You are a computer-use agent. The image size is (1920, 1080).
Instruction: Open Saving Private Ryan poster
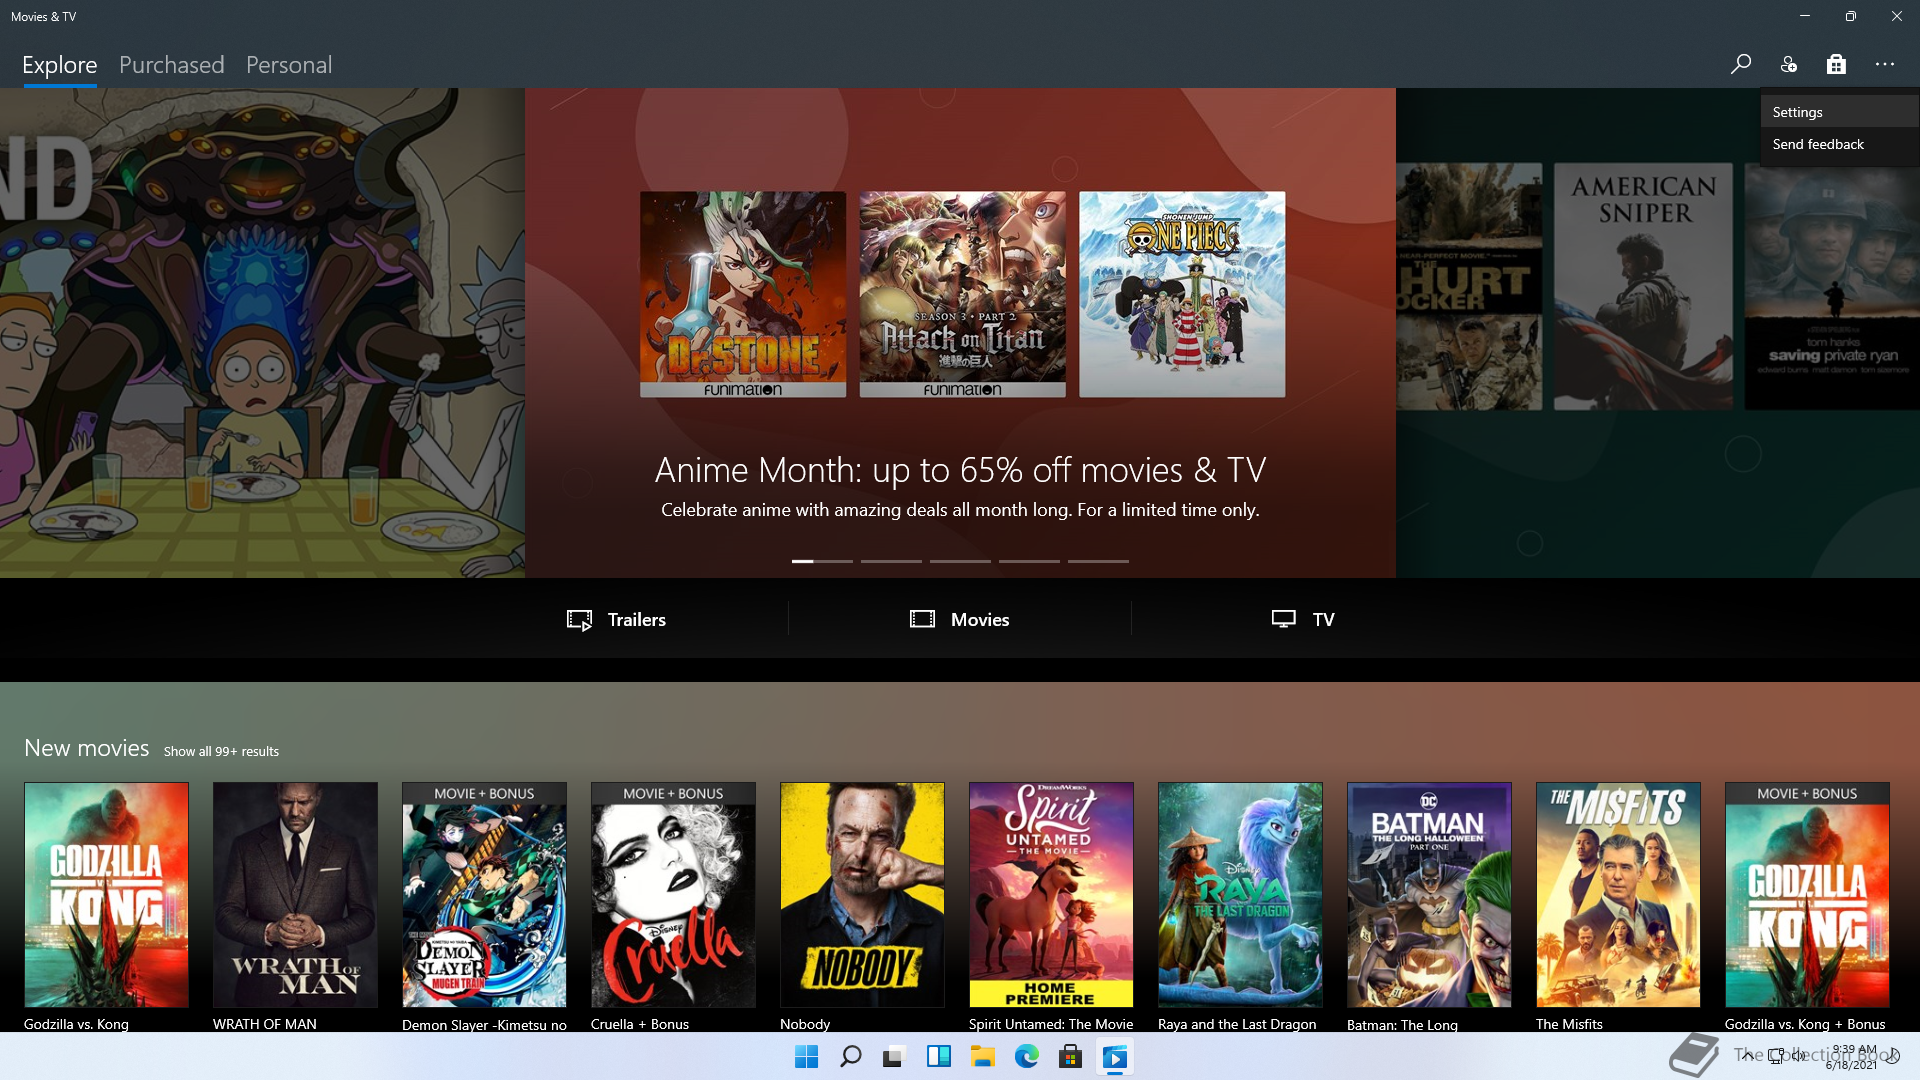point(1832,286)
